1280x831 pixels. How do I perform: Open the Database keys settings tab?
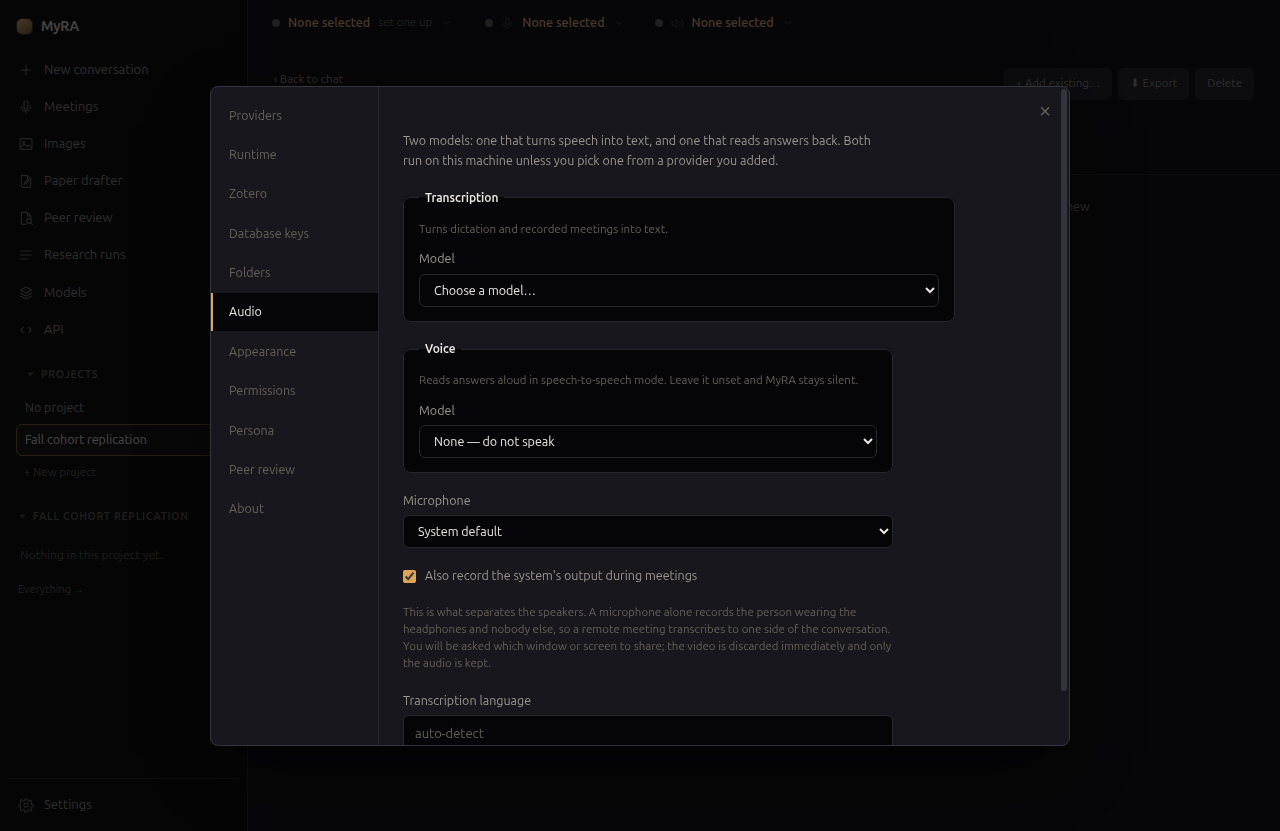(294, 234)
